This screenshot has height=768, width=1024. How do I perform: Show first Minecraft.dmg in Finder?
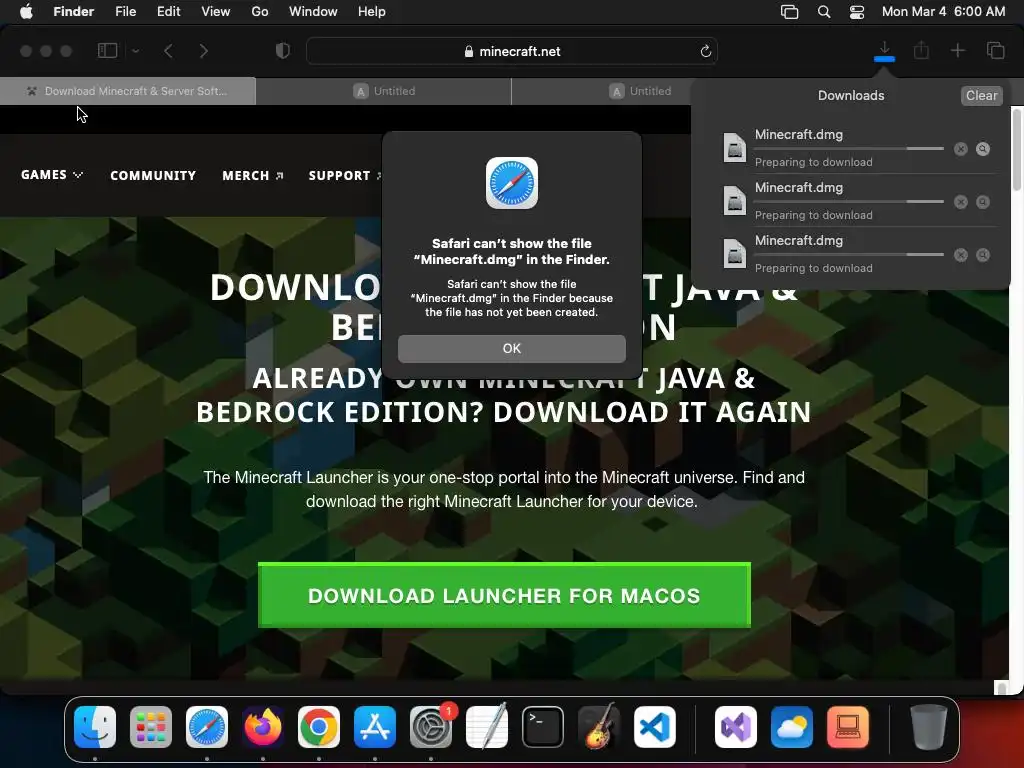982,149
